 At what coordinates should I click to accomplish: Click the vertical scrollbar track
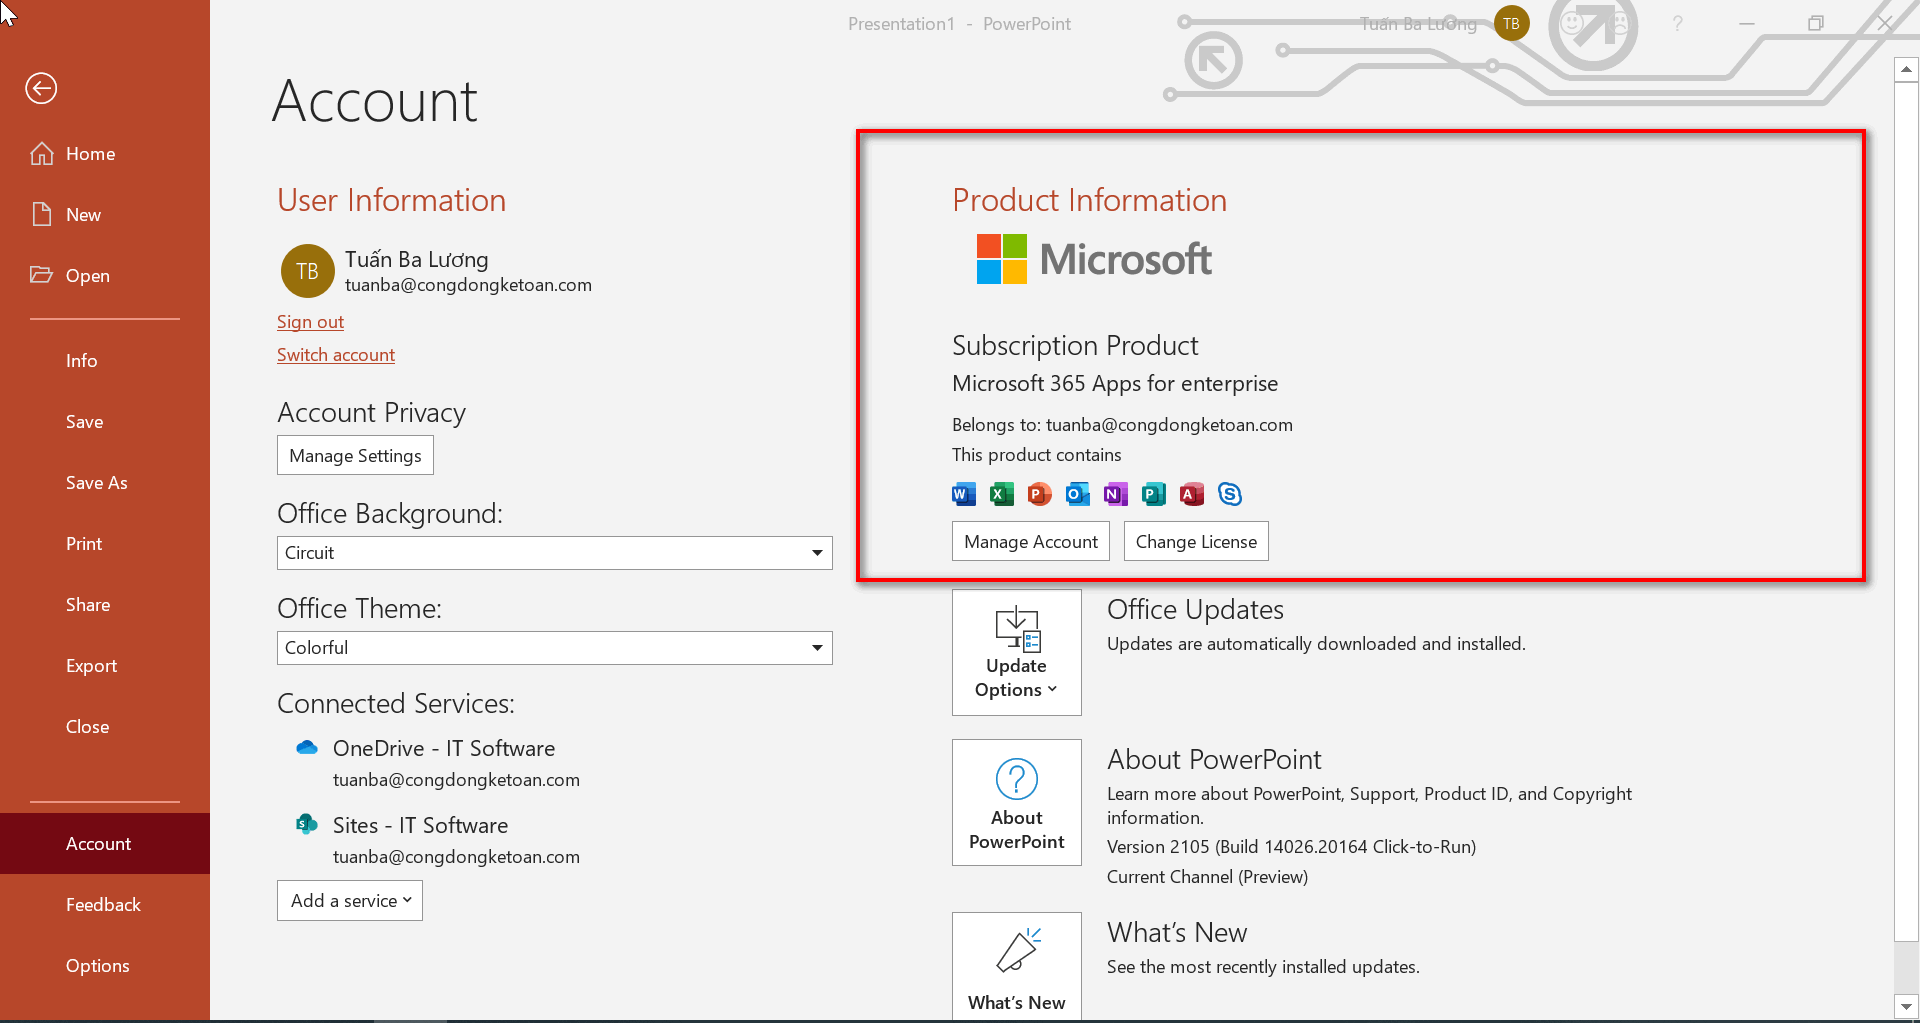[x=1906, y=967]
